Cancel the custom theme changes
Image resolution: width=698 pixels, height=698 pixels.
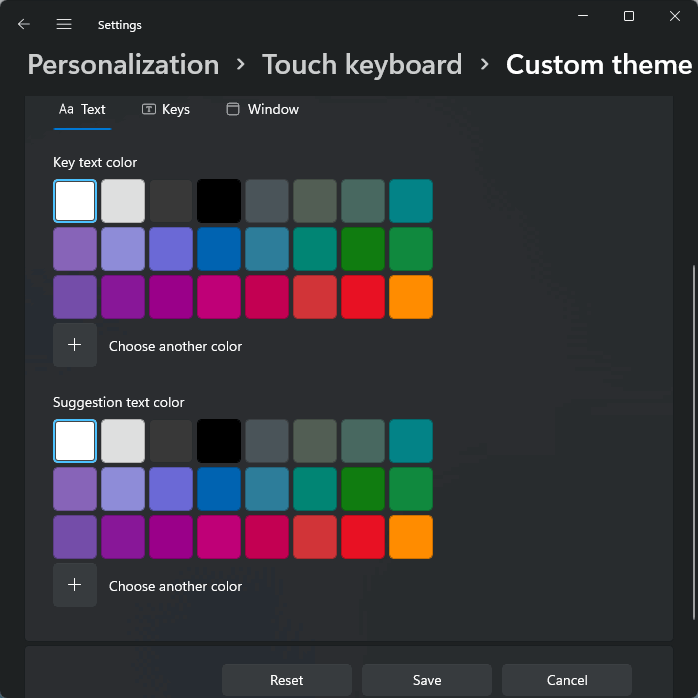click(567, 680)
